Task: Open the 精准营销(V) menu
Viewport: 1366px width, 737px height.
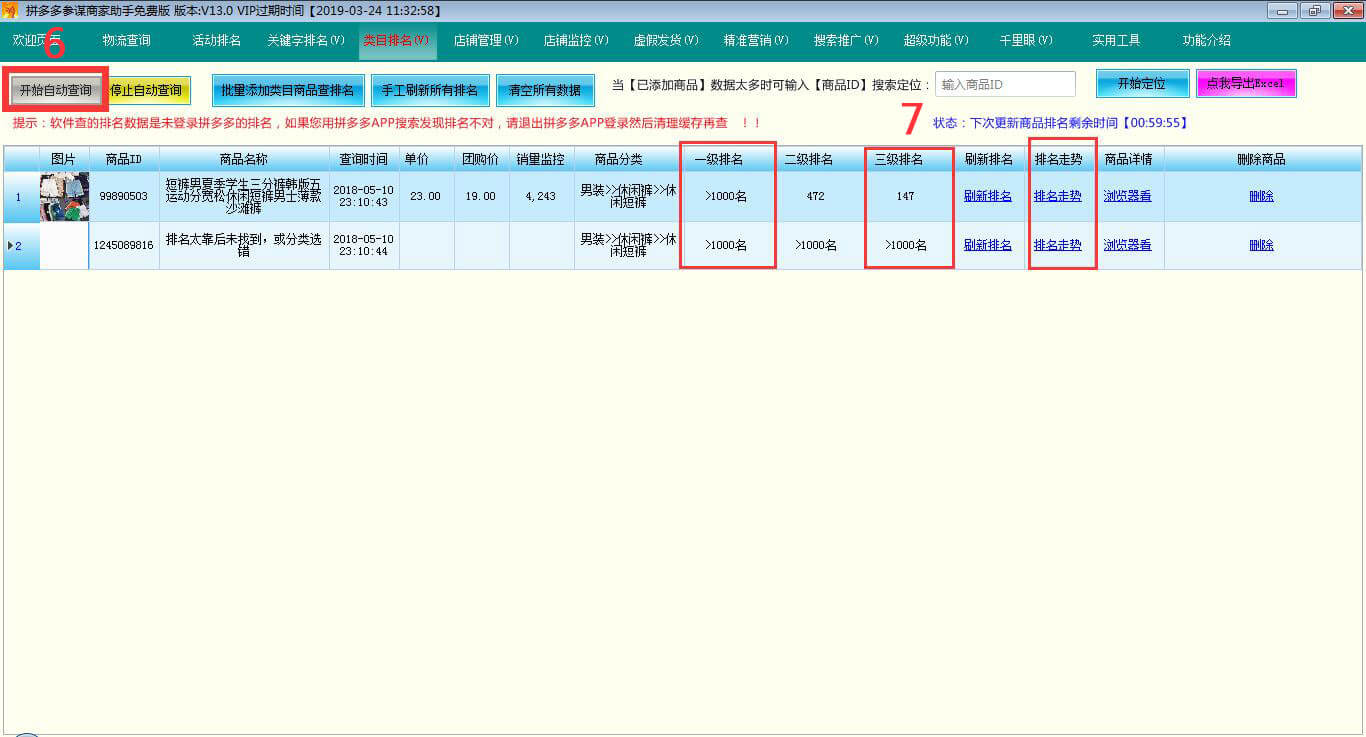Action: (756, 41)
